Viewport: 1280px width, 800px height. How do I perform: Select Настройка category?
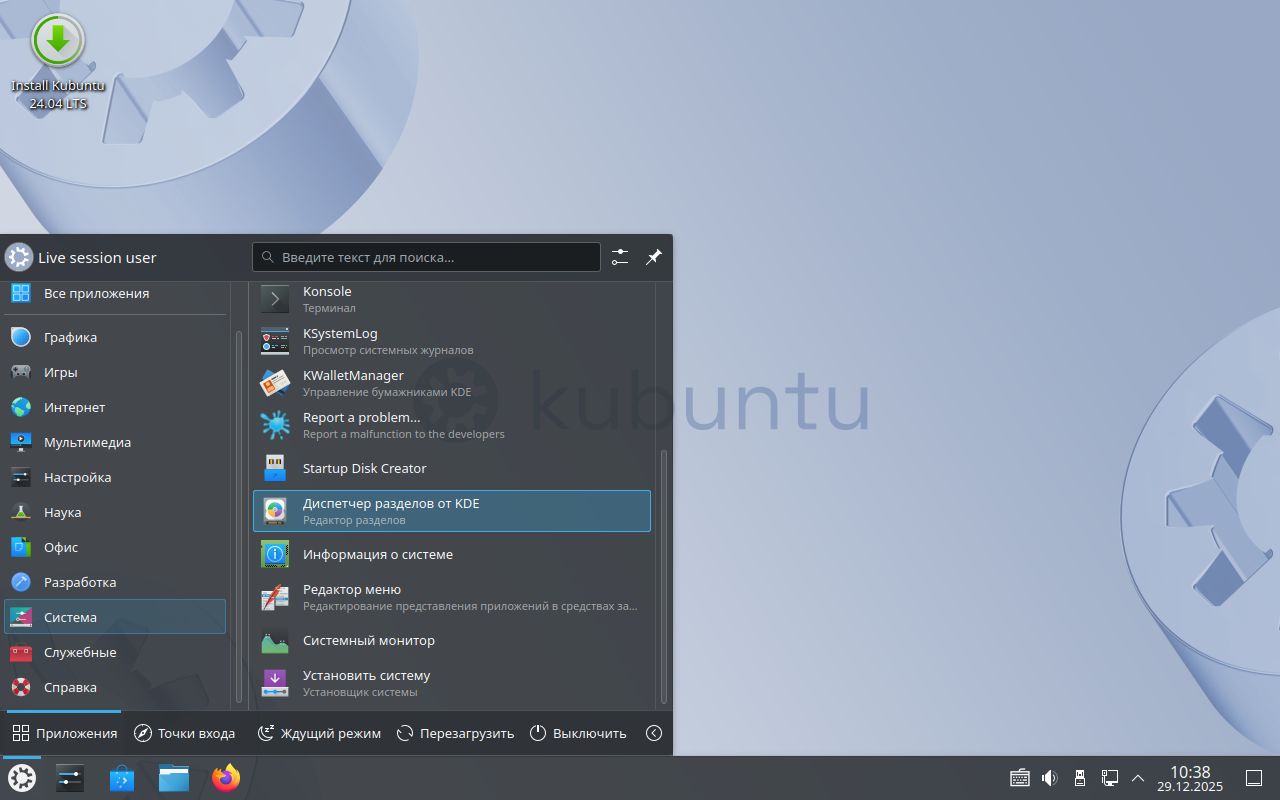tap(115, 477)
